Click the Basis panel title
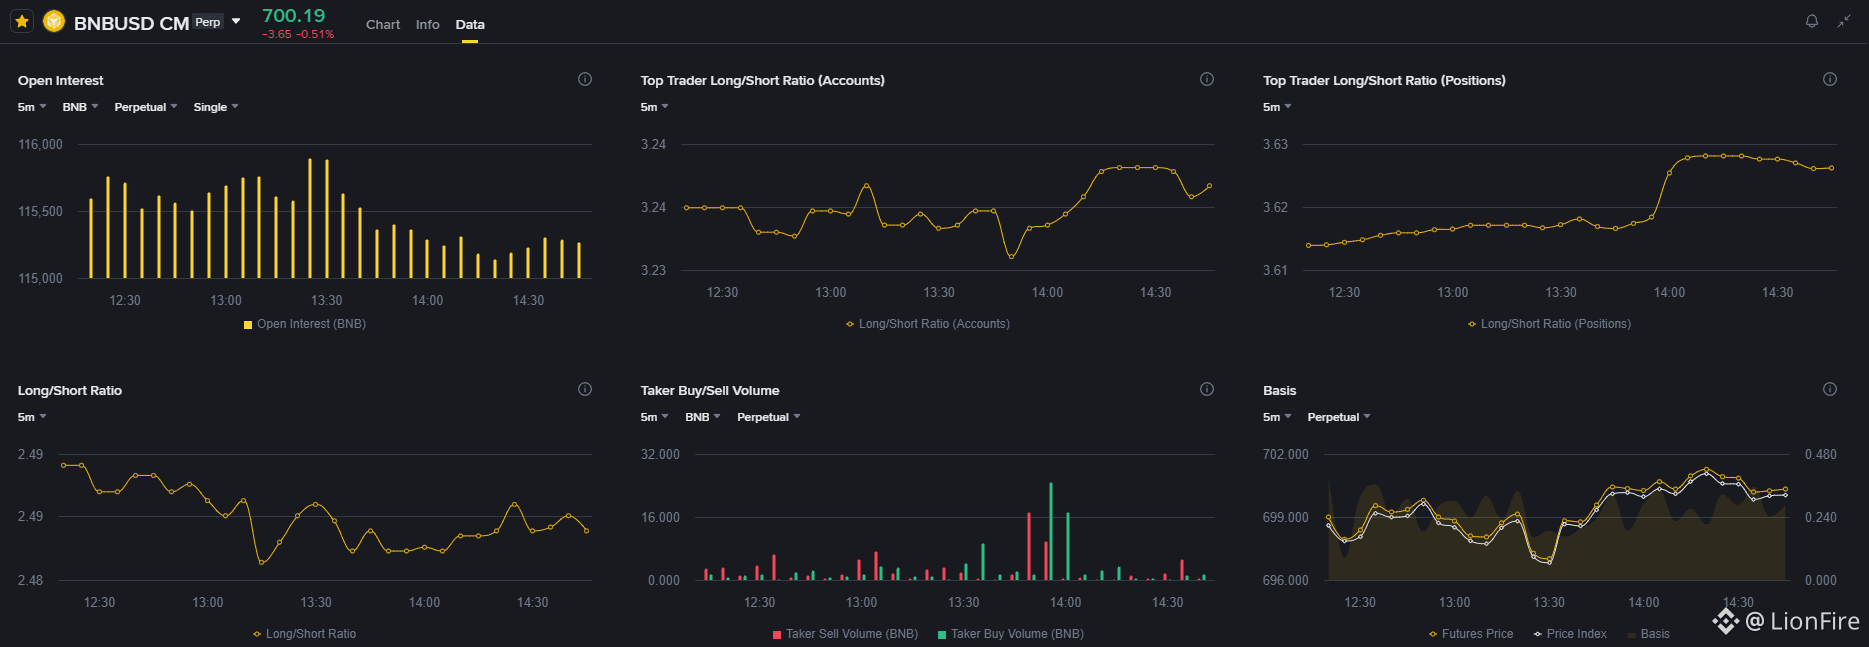The image size is (1869, 647). pos(1279,390)
